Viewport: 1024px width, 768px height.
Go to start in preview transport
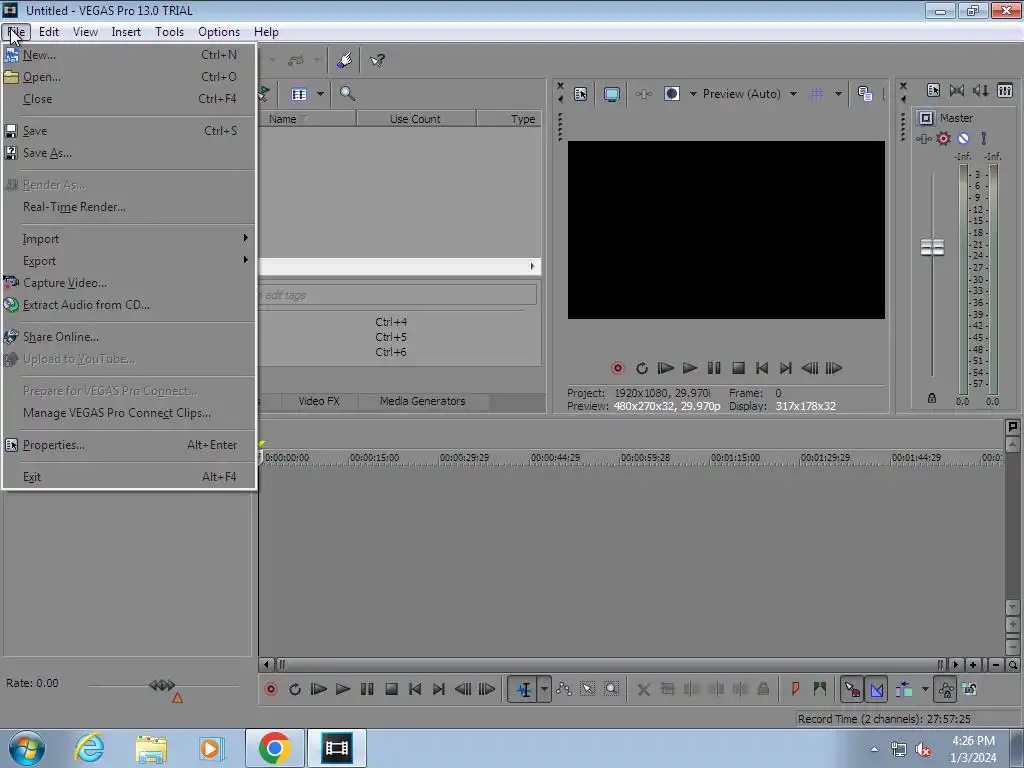click(761, 368)
